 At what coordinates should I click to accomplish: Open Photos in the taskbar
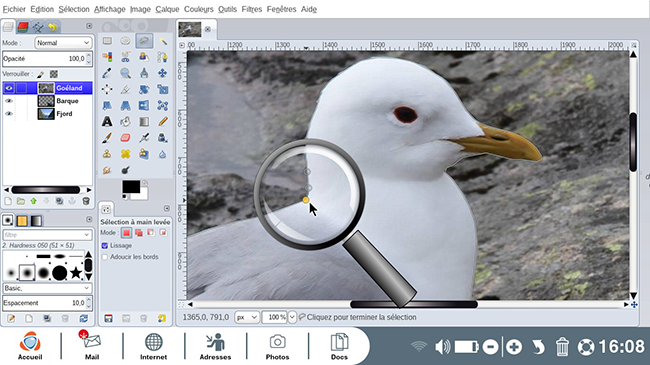pyautogui.click(x=277, y=346)
